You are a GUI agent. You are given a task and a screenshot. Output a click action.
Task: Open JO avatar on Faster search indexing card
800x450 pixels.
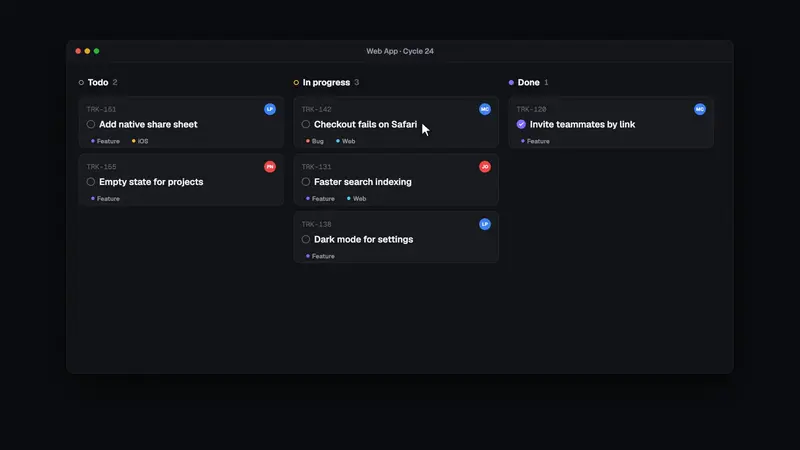(485, 167)
